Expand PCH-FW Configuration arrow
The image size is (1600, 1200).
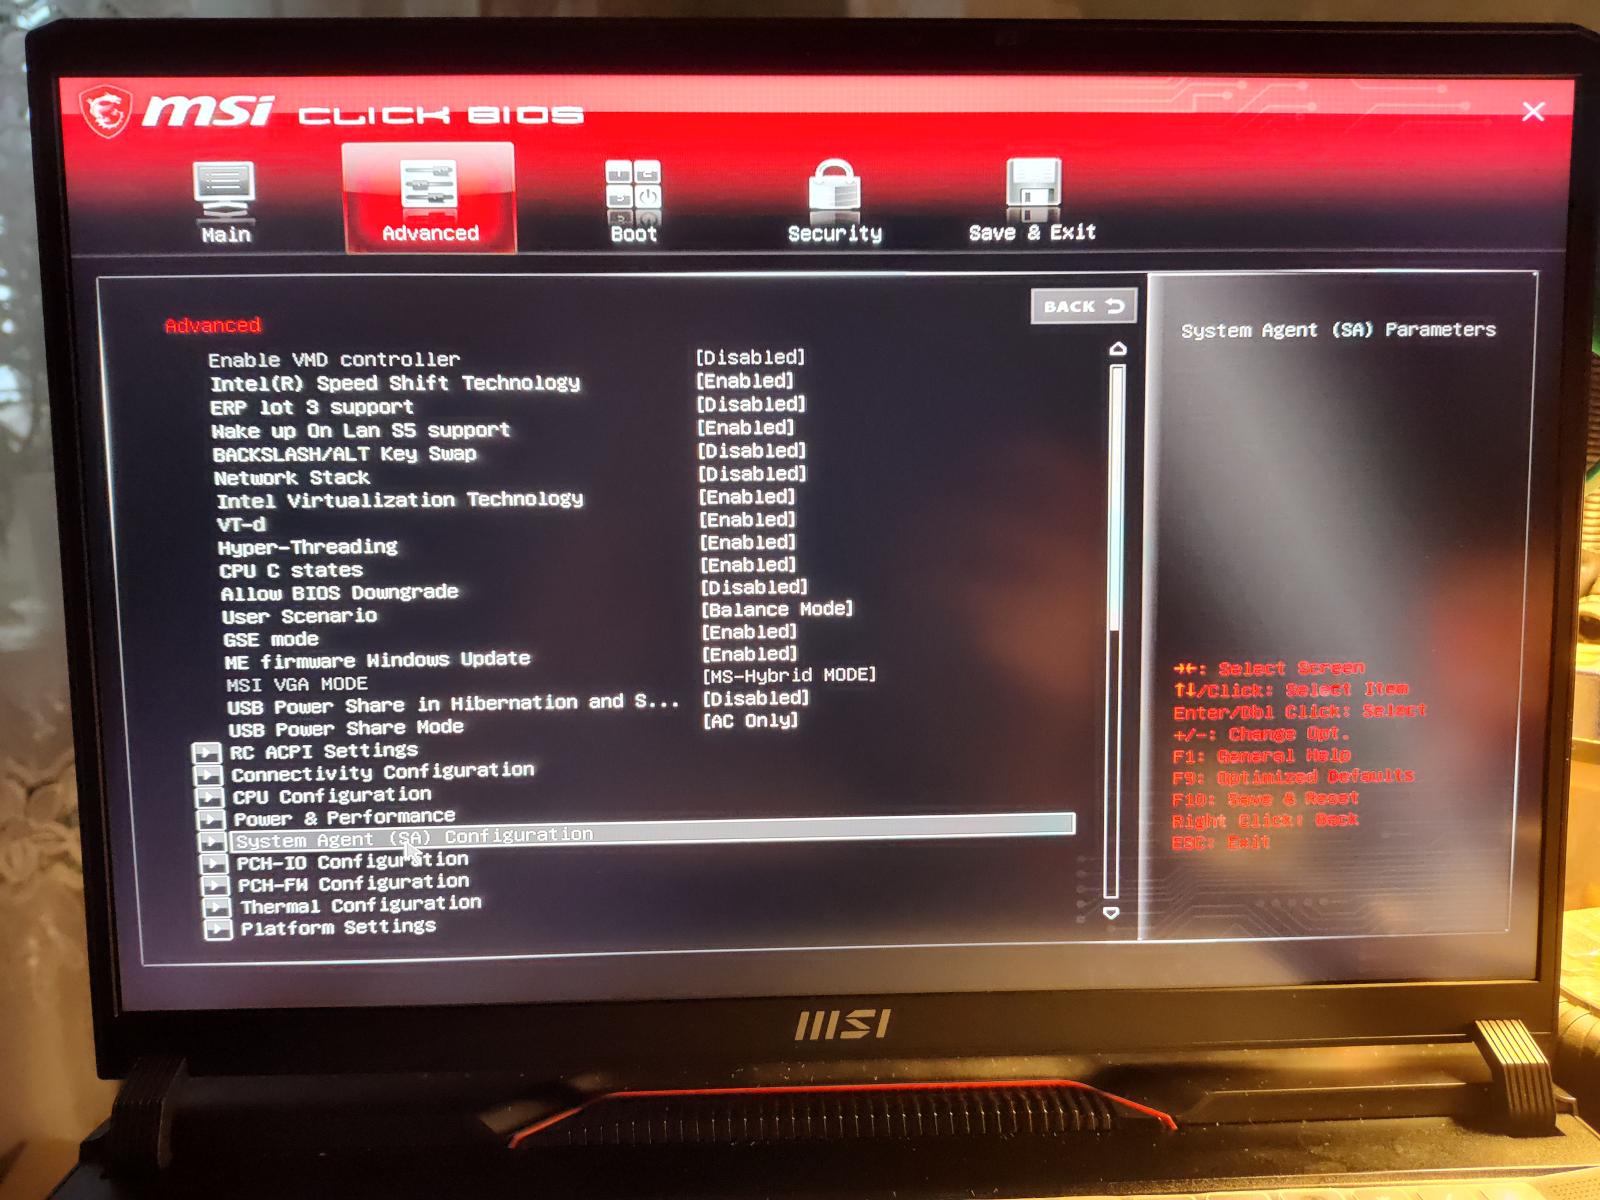coord(215,886)
